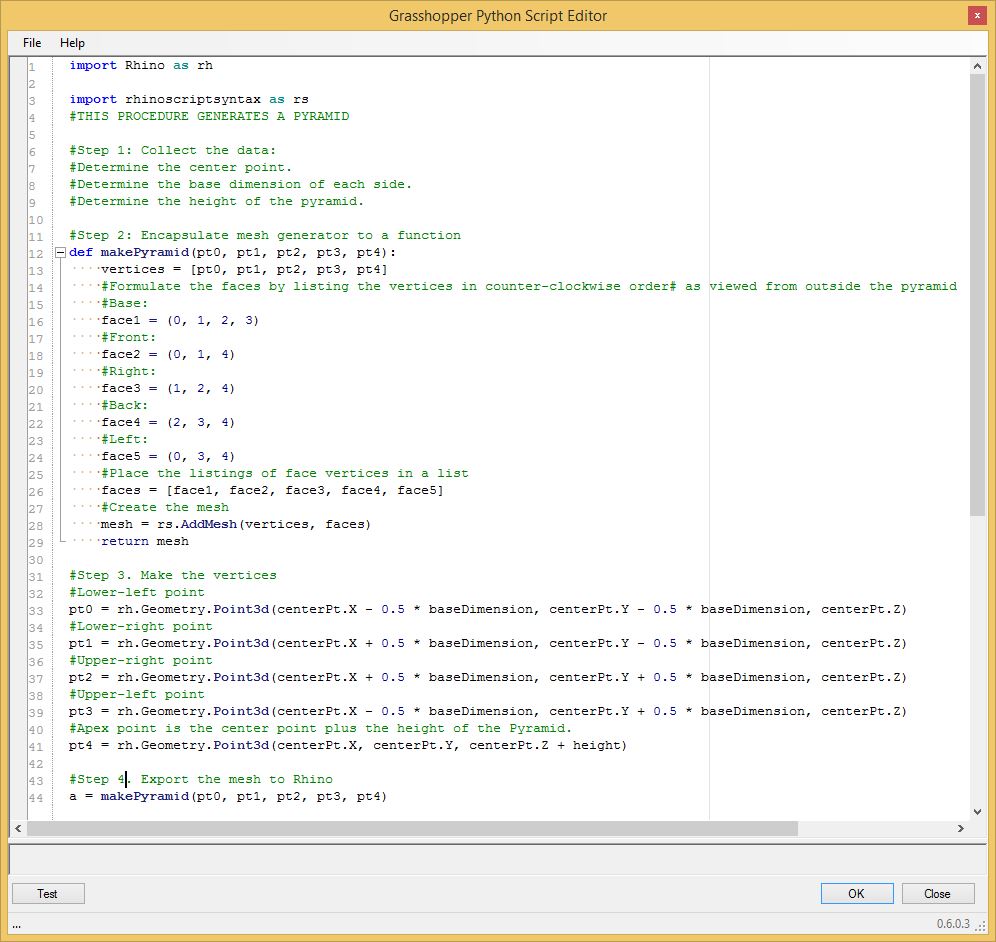Image resolution: width=996 pixels, height=942 pixels.
Task: Click '#Determine the height of the pyramid.' comment
Action: click(217, 201)
